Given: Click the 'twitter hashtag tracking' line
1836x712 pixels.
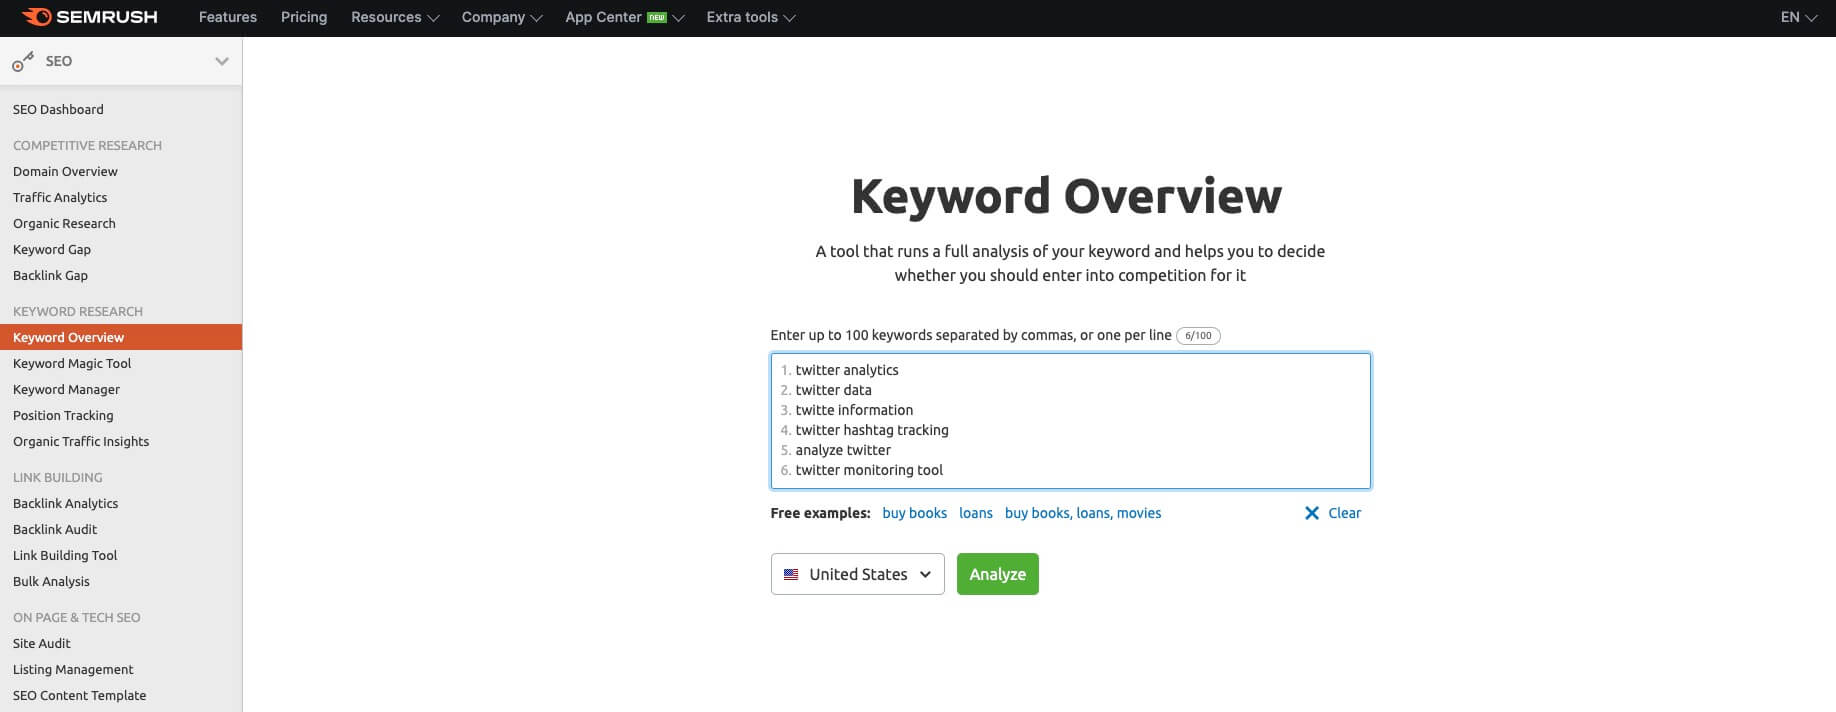Looking at the screenshot, I should [872, 430].
